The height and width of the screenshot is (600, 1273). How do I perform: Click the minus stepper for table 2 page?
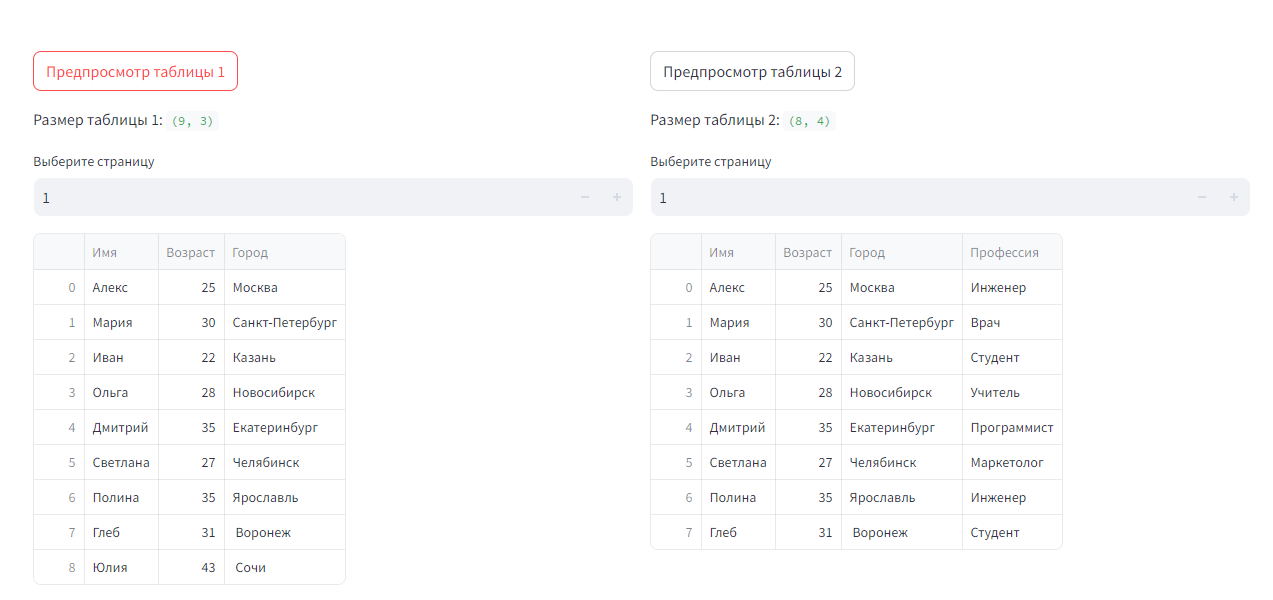coord(1202,197)
